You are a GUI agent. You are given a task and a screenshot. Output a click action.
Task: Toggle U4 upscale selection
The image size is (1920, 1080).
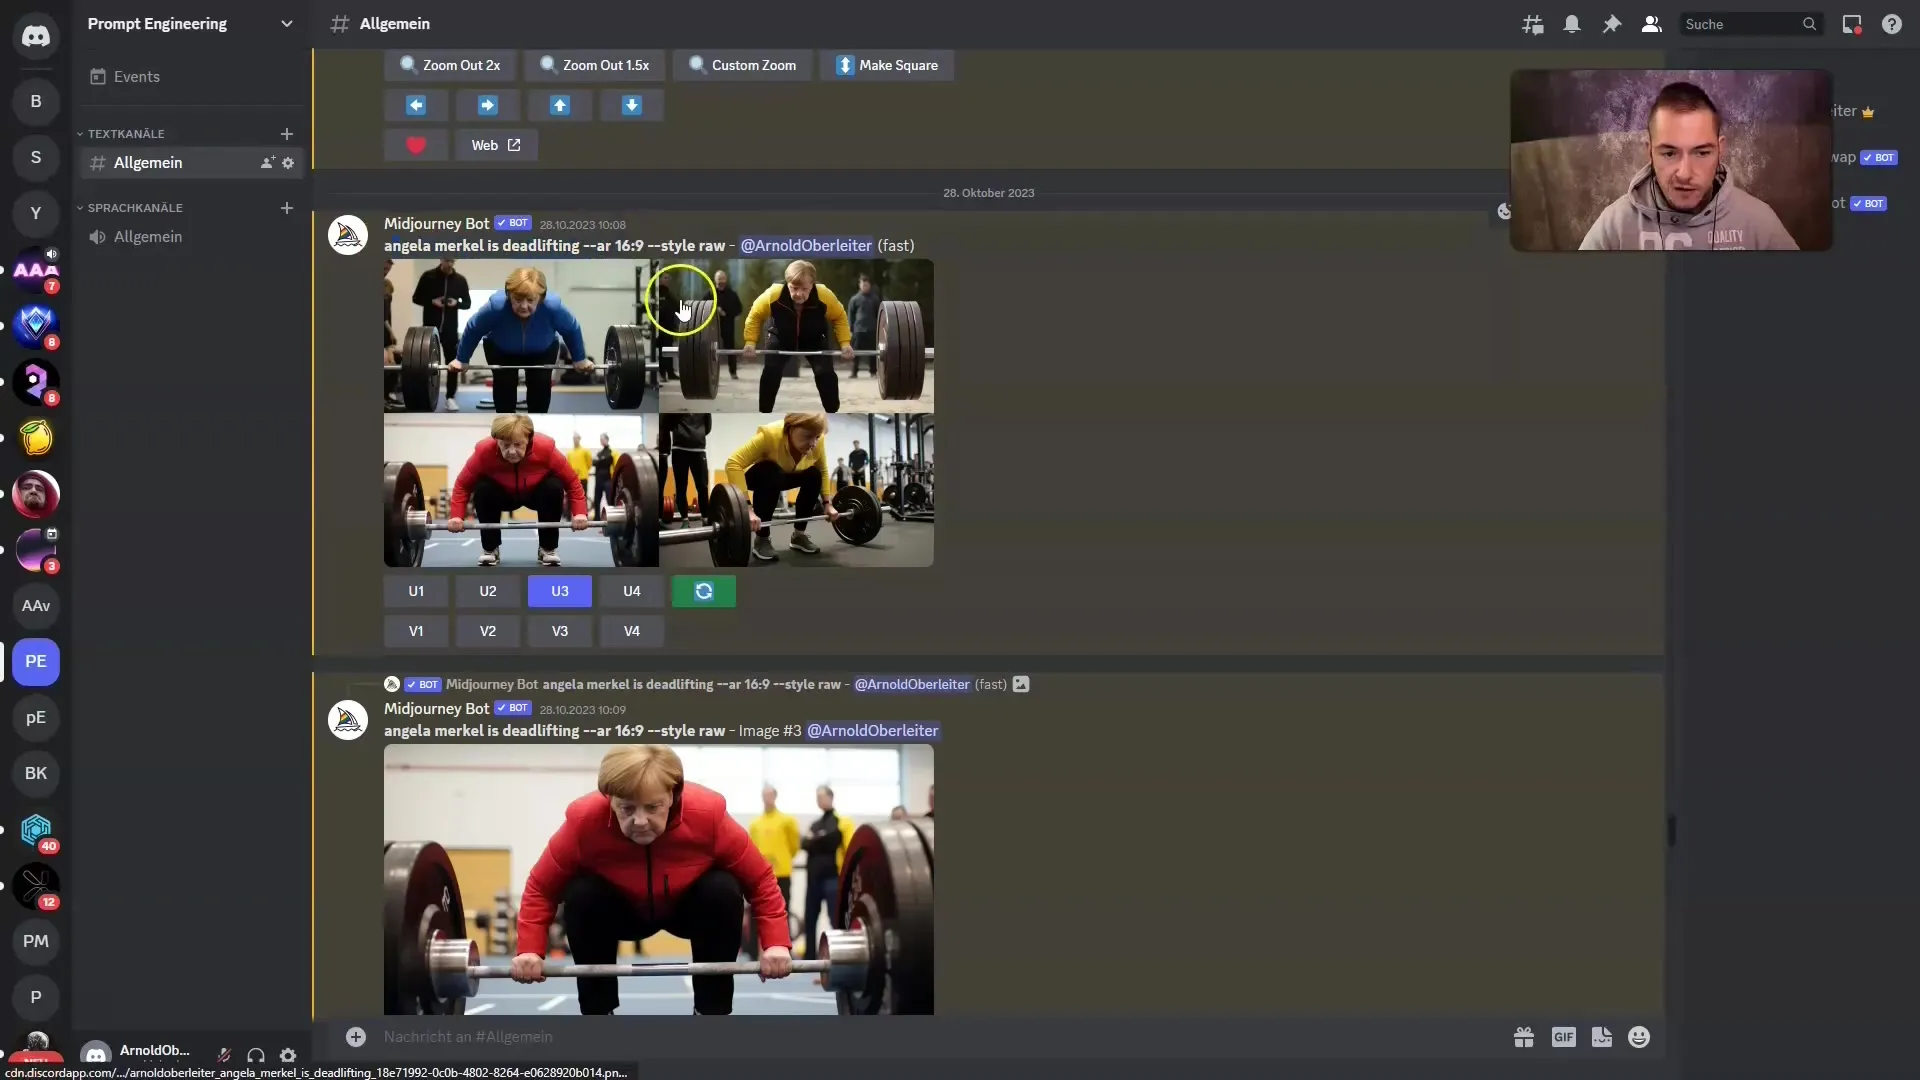(x=630, y=591)
